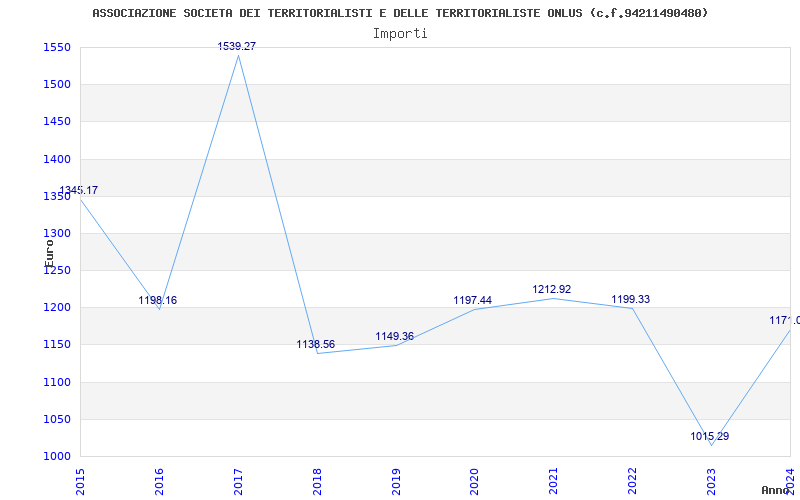This screenshot has height=500, width=800.
Task: Click the 'Euro' y-axis title
Action: point(49,254)
